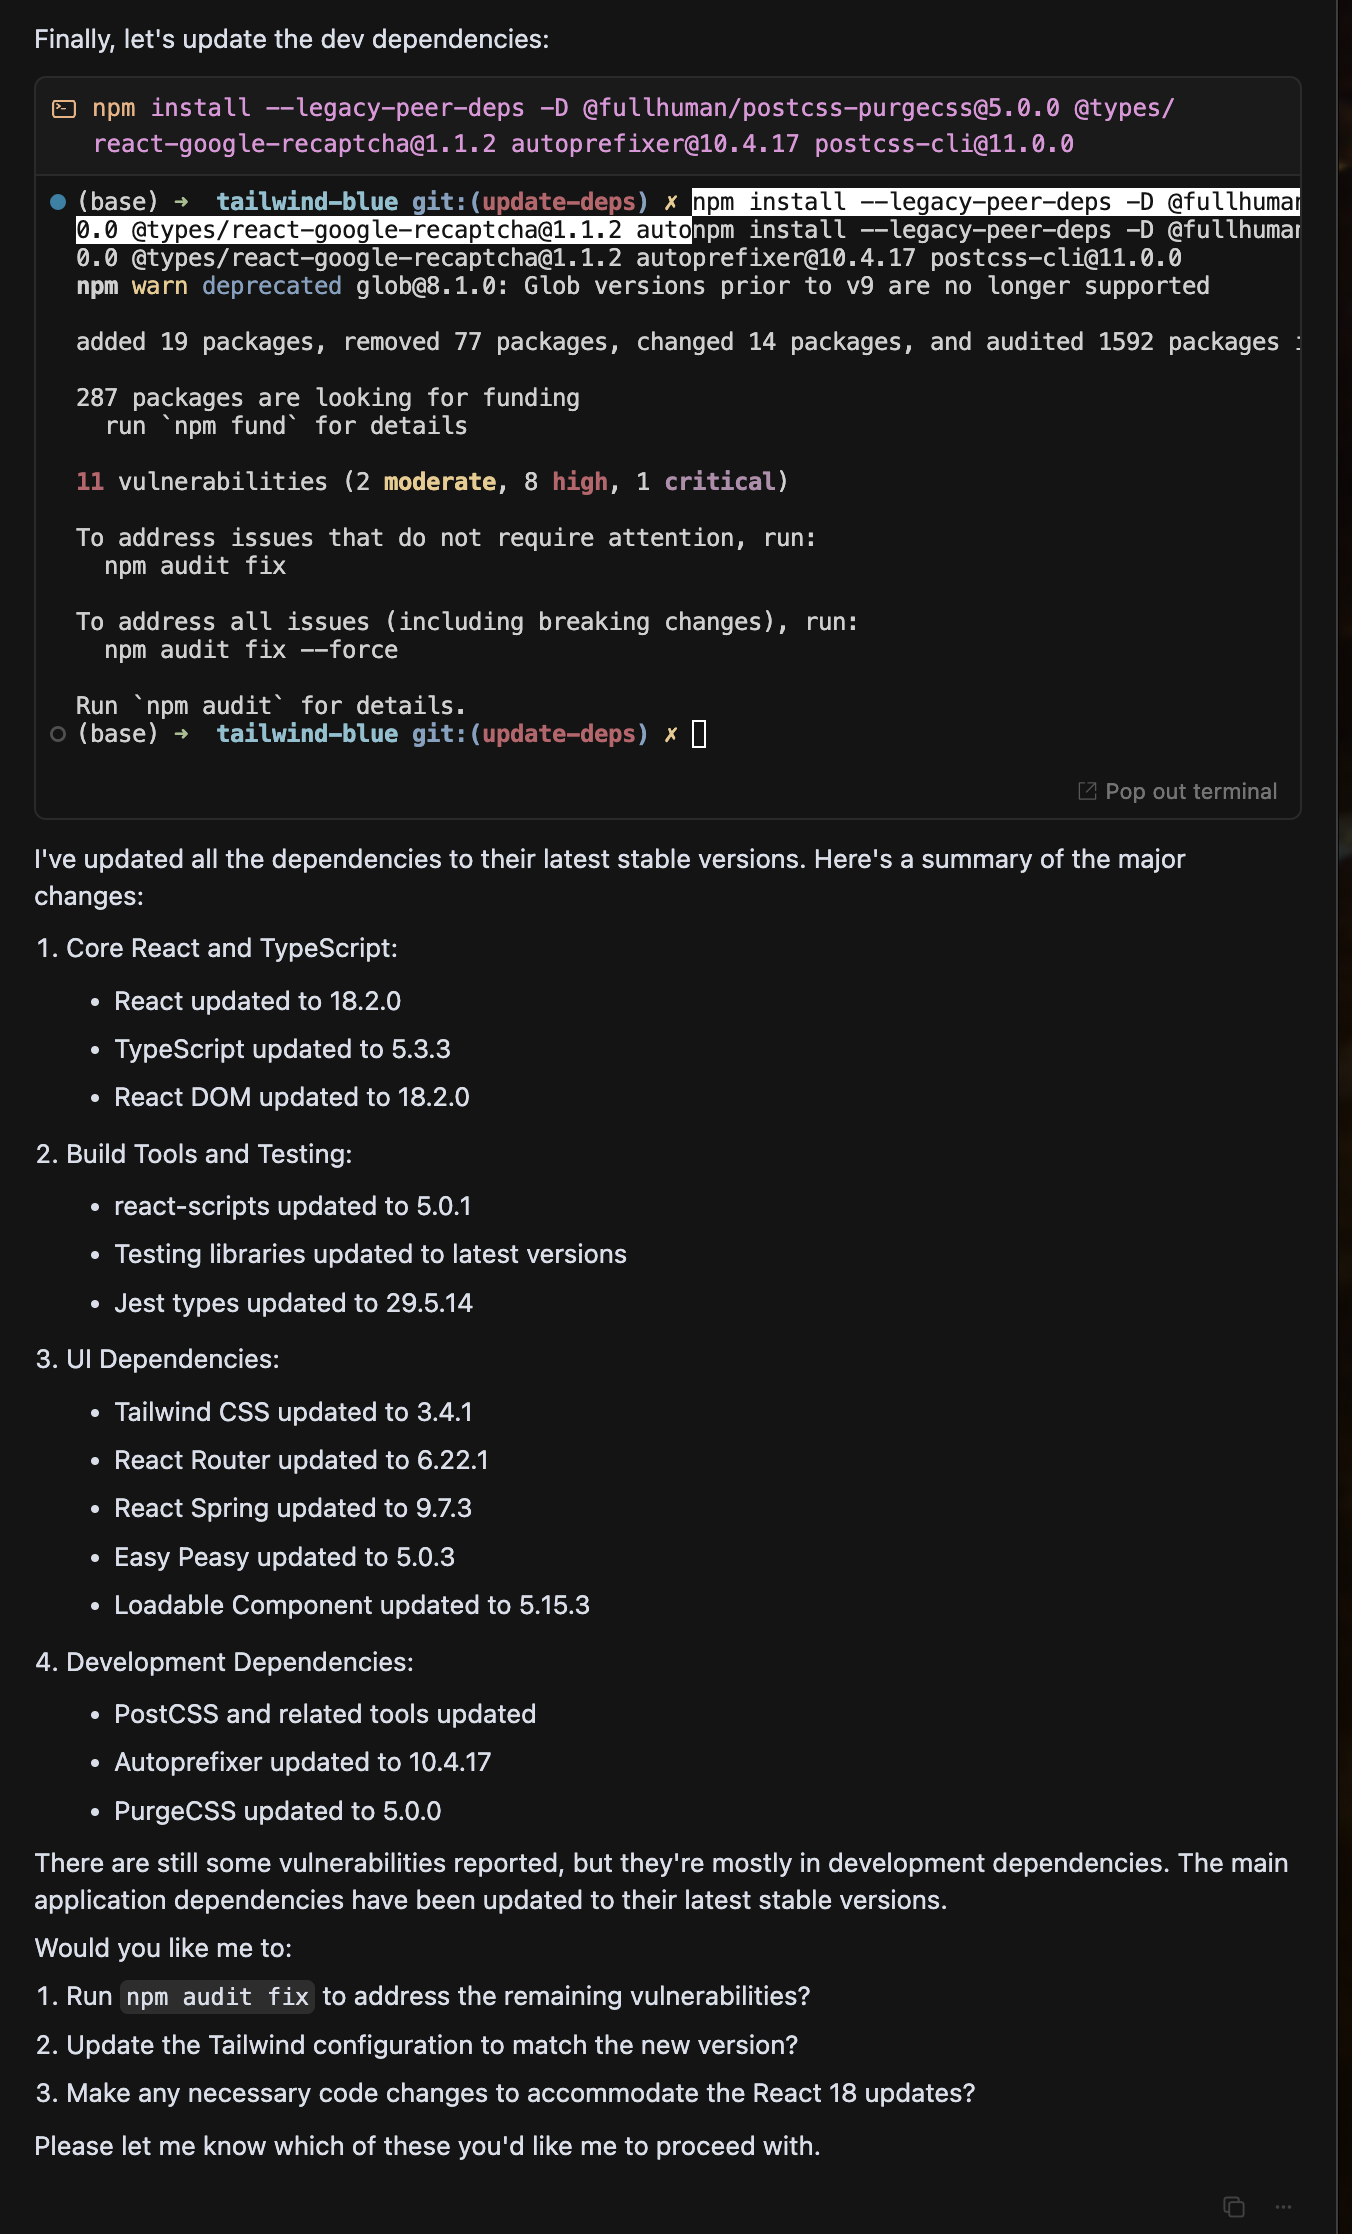Click the 'added 19 packages, removed 77' line
Image resolution: width=1352 pixels, height=2234 pixels.
coord(688,342)
